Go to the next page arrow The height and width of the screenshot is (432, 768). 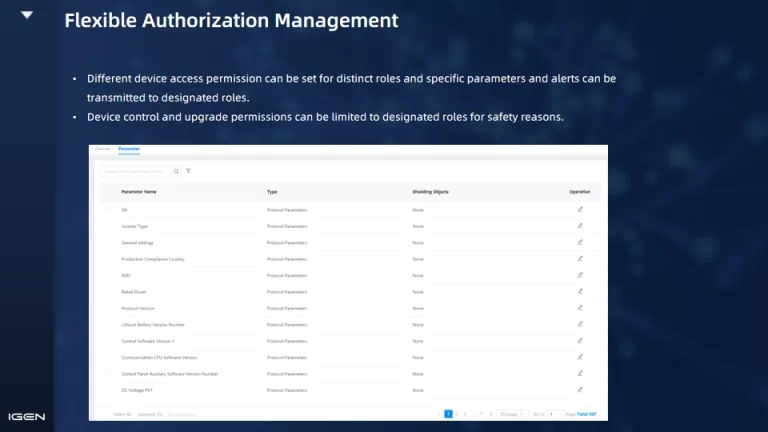(x=491, y=413)
